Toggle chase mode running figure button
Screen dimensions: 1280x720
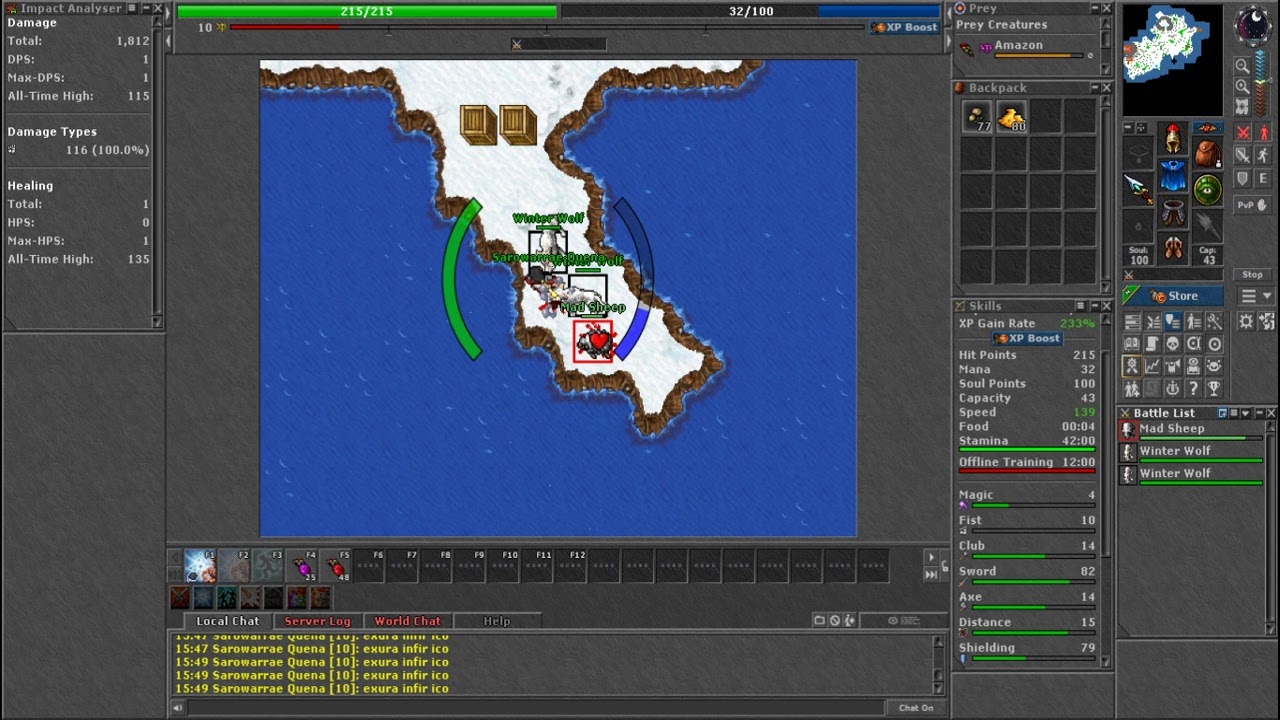click(1263, 156)
